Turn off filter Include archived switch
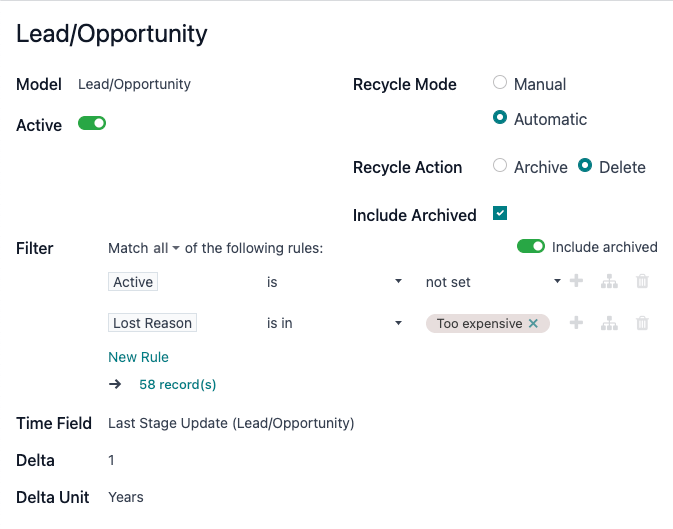Screen dimensions: 673x529 point(530,246)
